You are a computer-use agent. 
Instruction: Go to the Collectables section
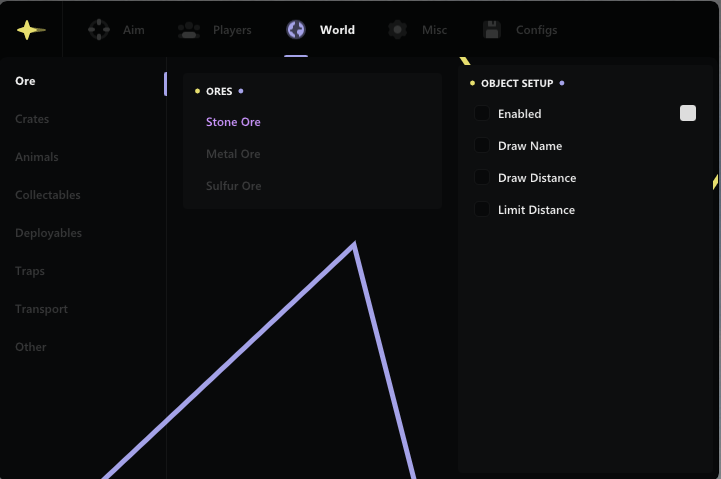tap(48, 195)
